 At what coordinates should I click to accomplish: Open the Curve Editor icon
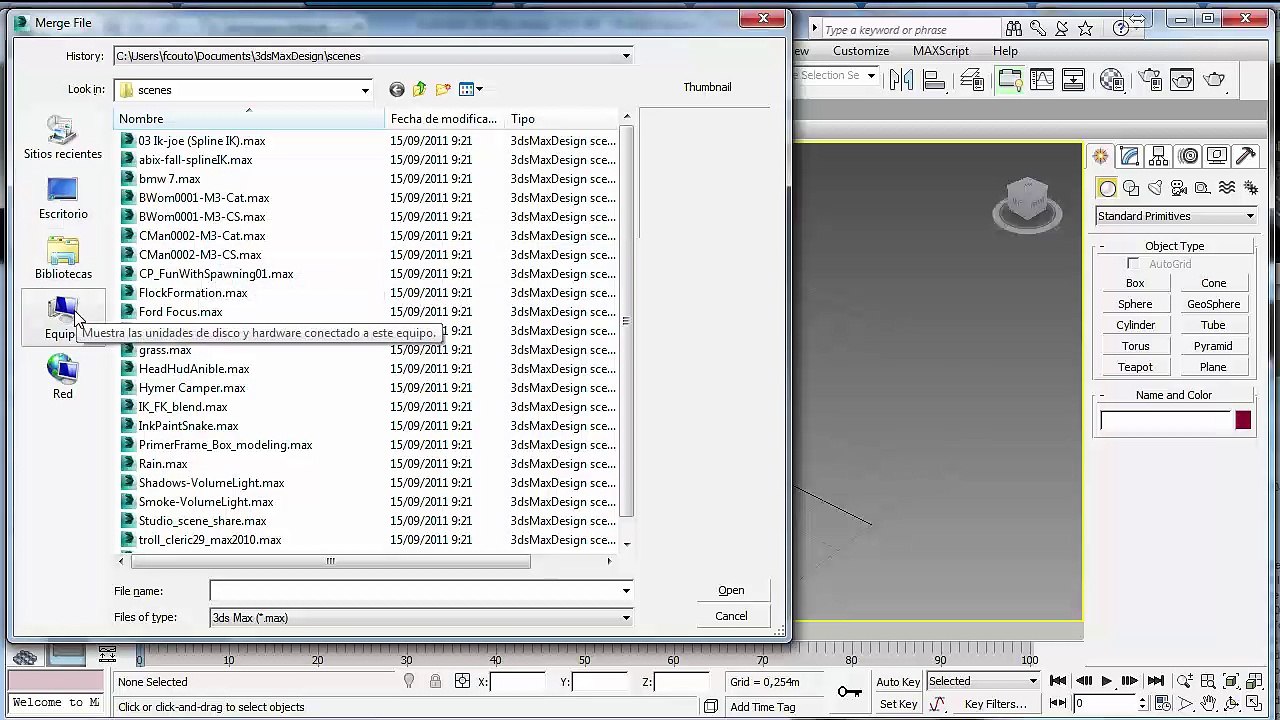pos(1042,80)
